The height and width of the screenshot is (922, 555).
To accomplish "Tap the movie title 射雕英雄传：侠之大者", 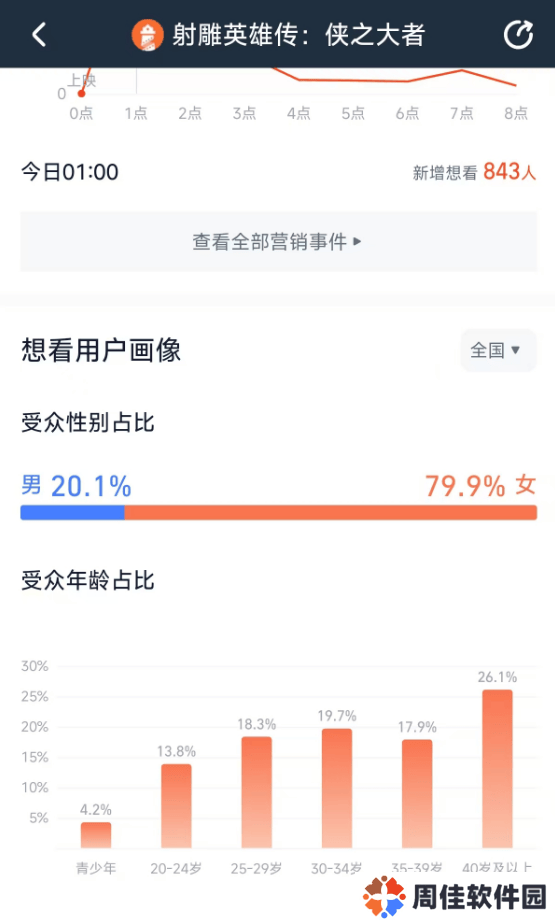I will pyautogui.click(x=298, y=35).
